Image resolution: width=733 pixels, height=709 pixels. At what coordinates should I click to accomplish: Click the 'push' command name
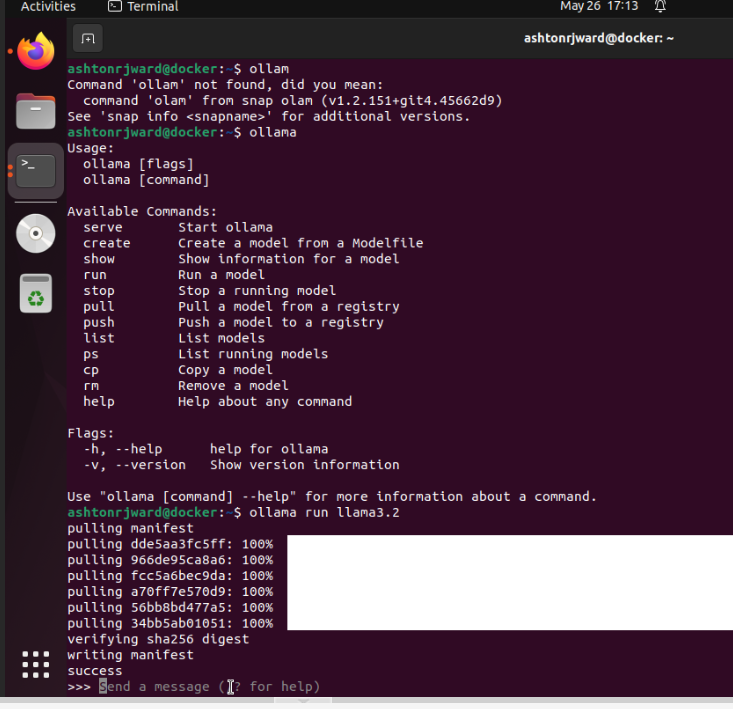click(x=99, y=322)
